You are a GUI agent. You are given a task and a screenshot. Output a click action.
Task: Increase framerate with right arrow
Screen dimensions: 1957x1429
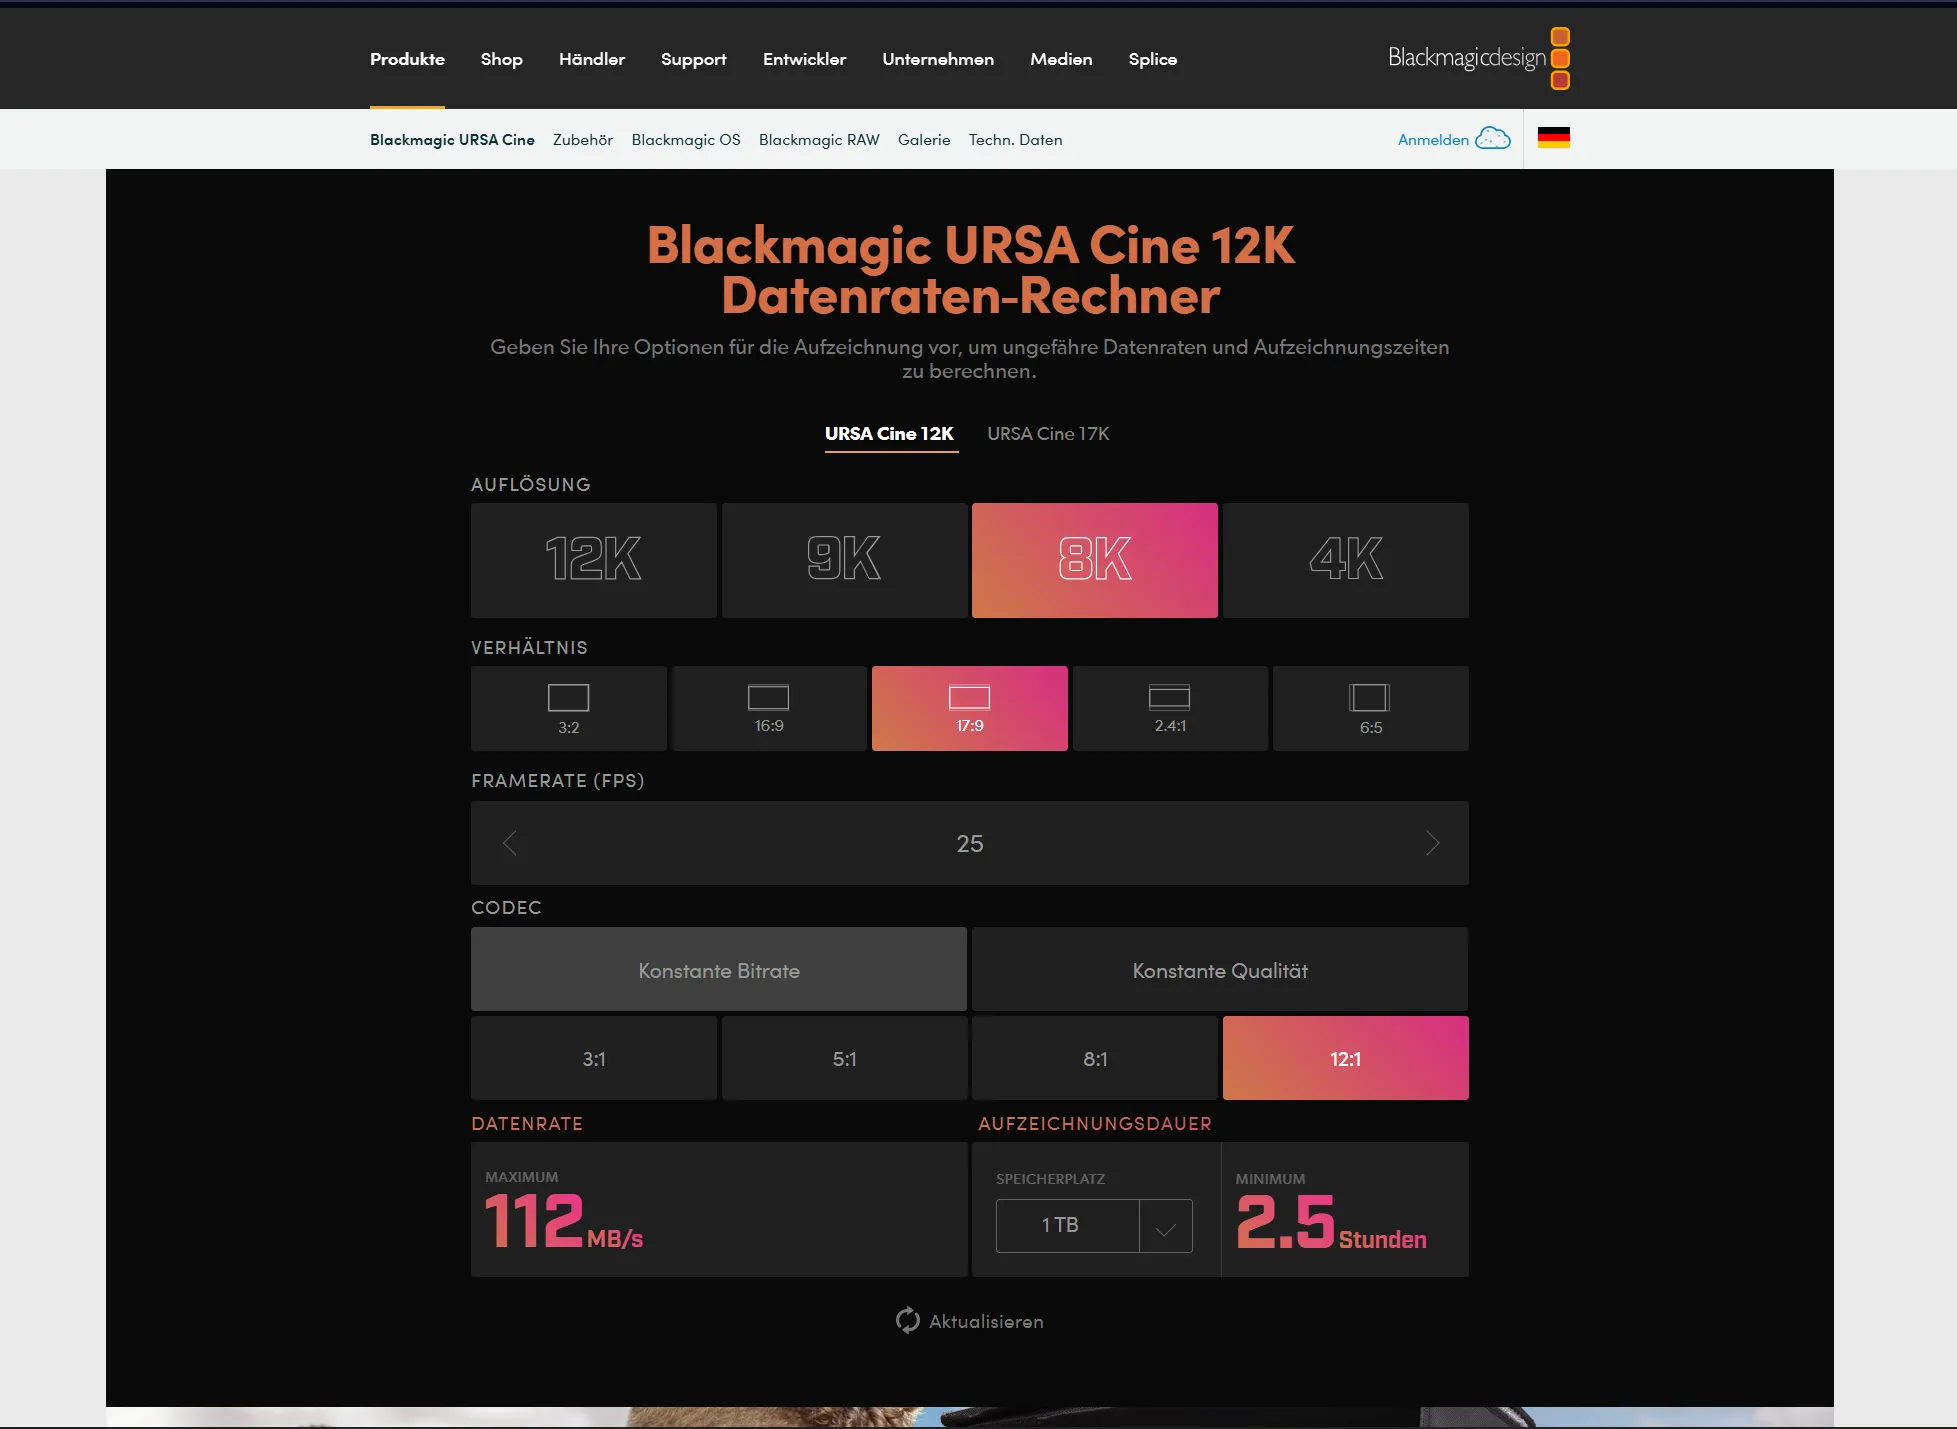pyautogui.click(x=1432, y=843)
